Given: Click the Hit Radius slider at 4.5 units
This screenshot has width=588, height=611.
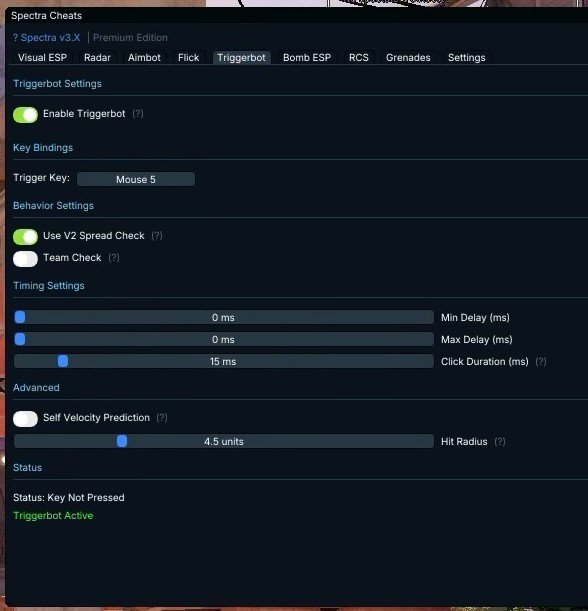Looking at the screenshot, I should pyautogui.click(x=224, y=441).
